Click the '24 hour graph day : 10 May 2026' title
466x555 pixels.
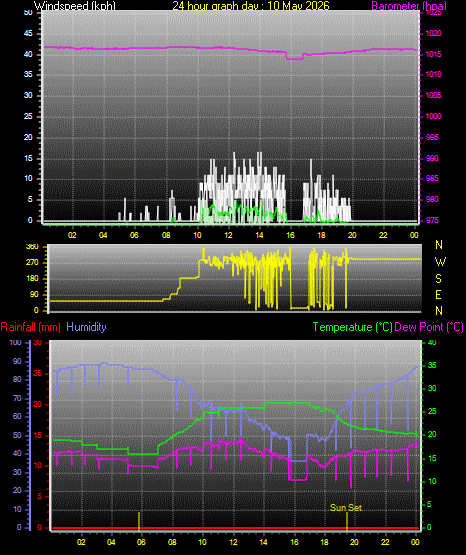tap(251, 5)
